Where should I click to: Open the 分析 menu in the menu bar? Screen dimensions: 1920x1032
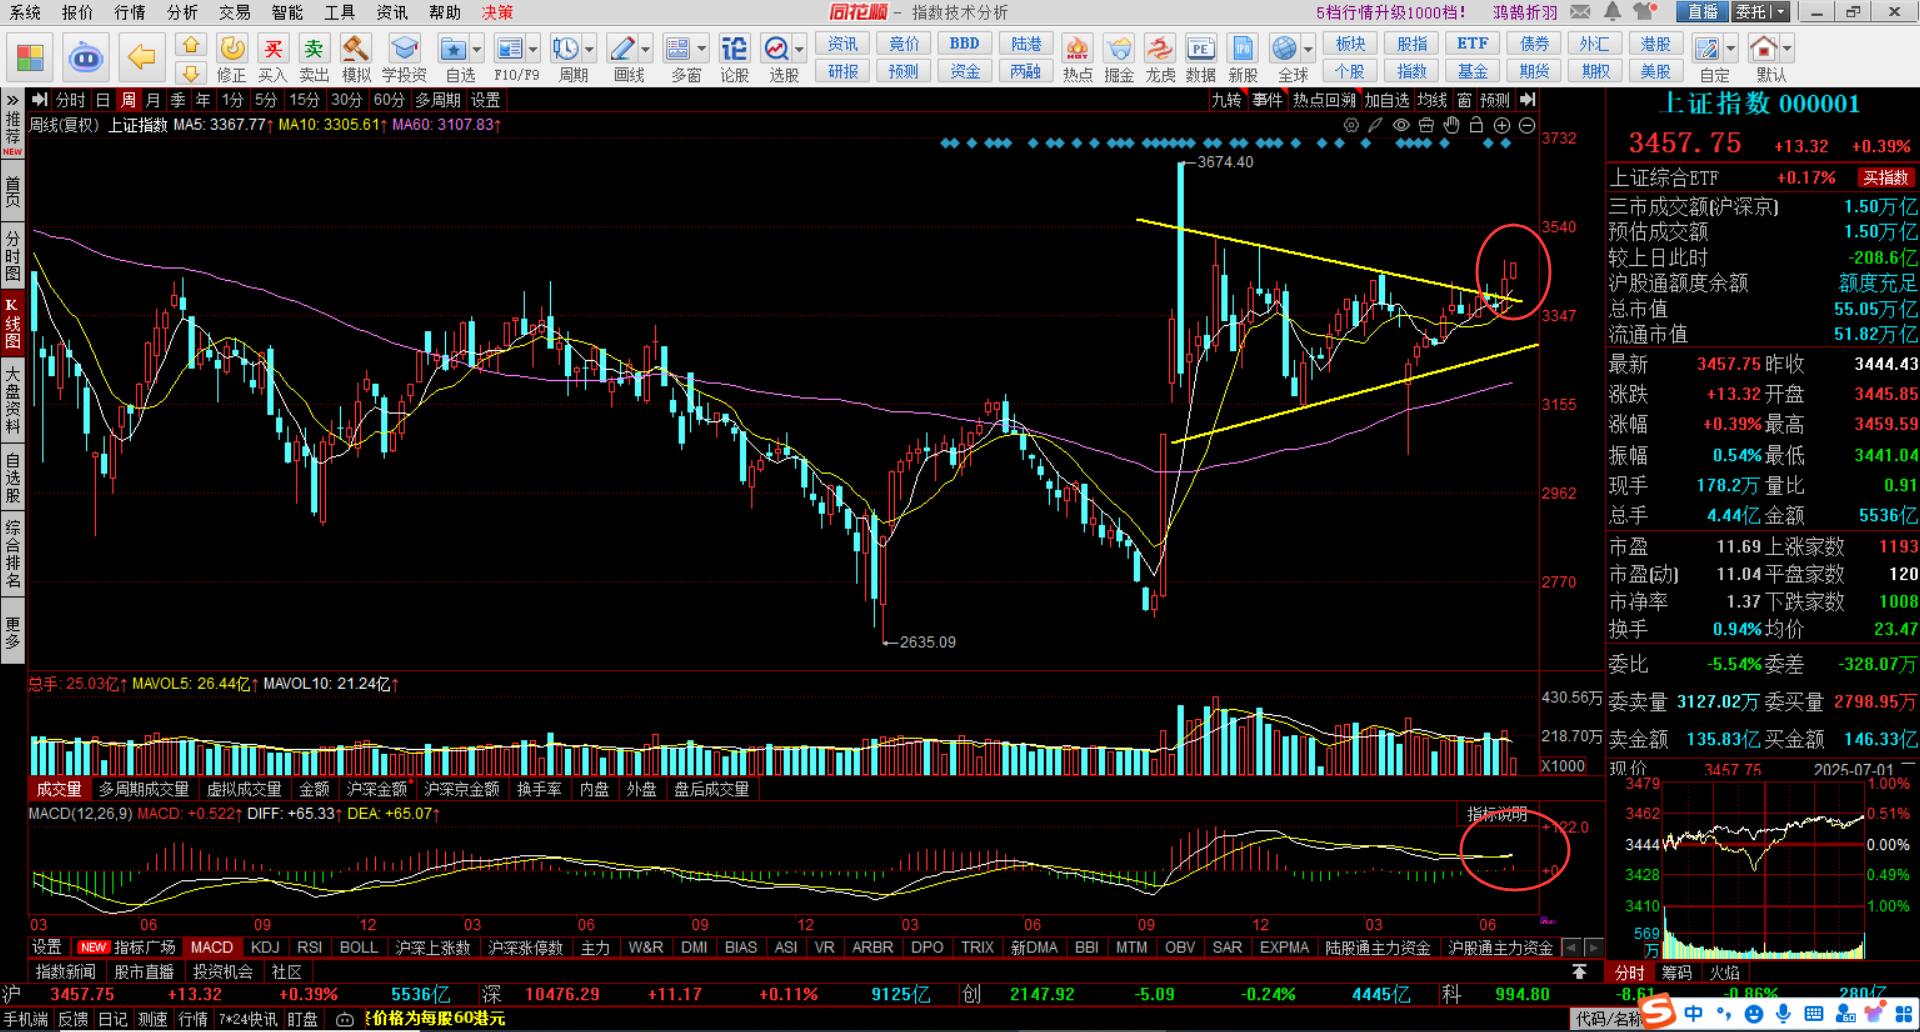(182, 12)
